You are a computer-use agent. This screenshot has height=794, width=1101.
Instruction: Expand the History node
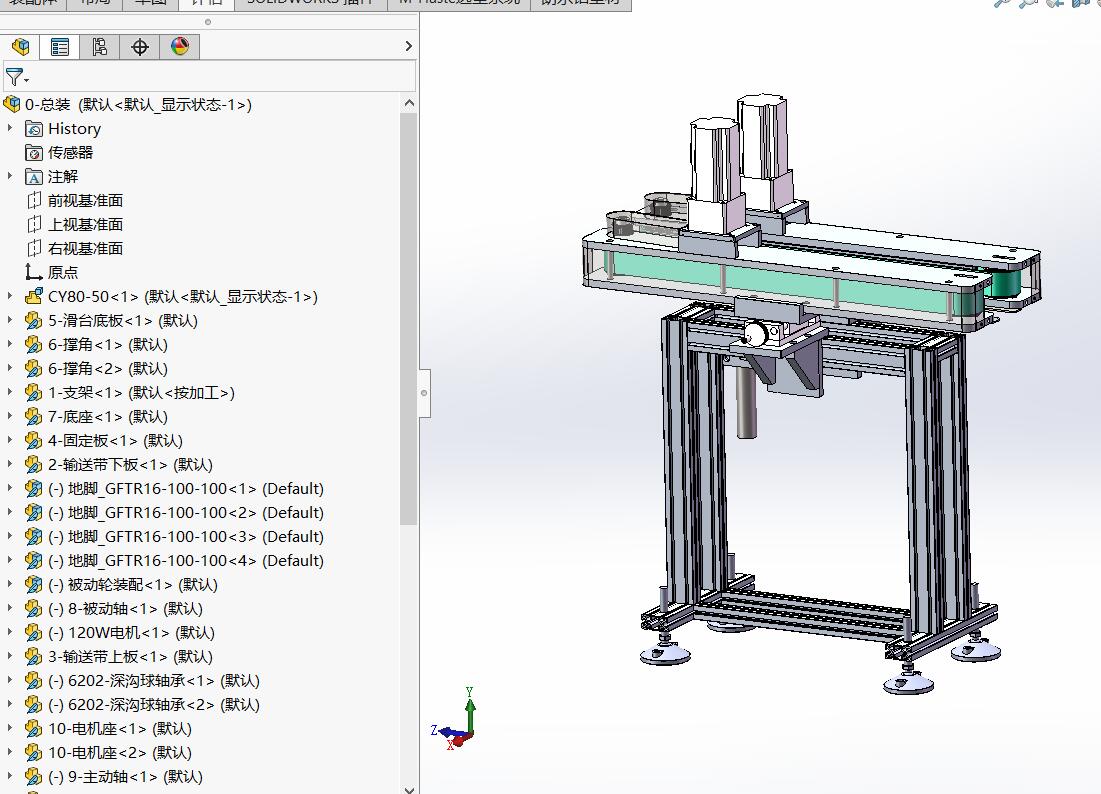pyautogui.click(x=10, y=128)
